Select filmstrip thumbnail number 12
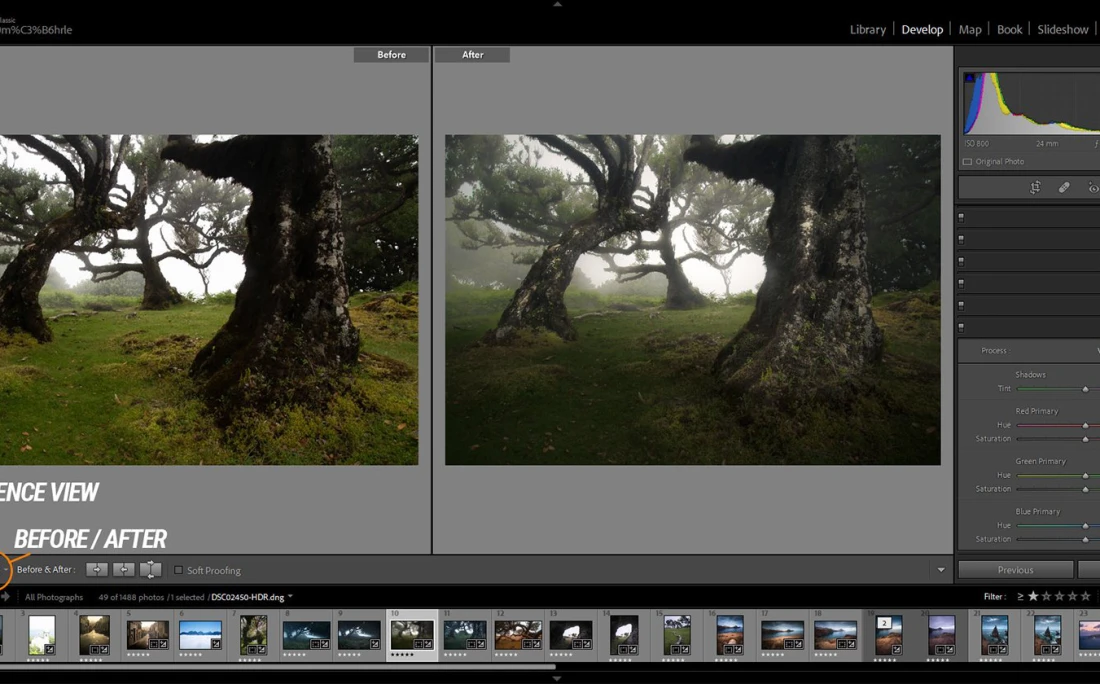 518,634
